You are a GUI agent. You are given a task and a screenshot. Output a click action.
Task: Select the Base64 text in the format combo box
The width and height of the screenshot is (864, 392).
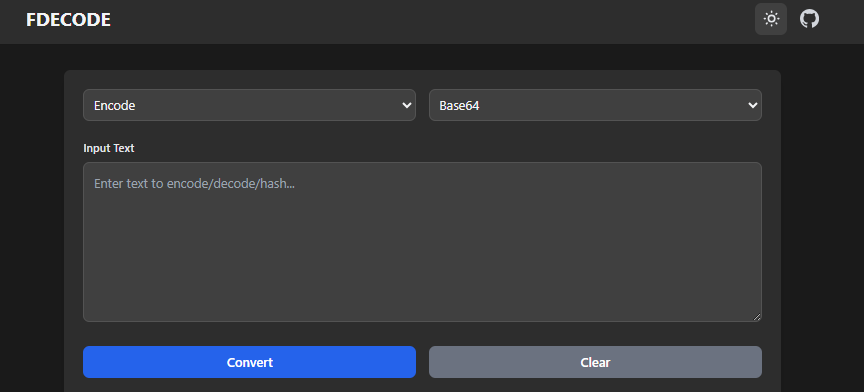(459, 105)
